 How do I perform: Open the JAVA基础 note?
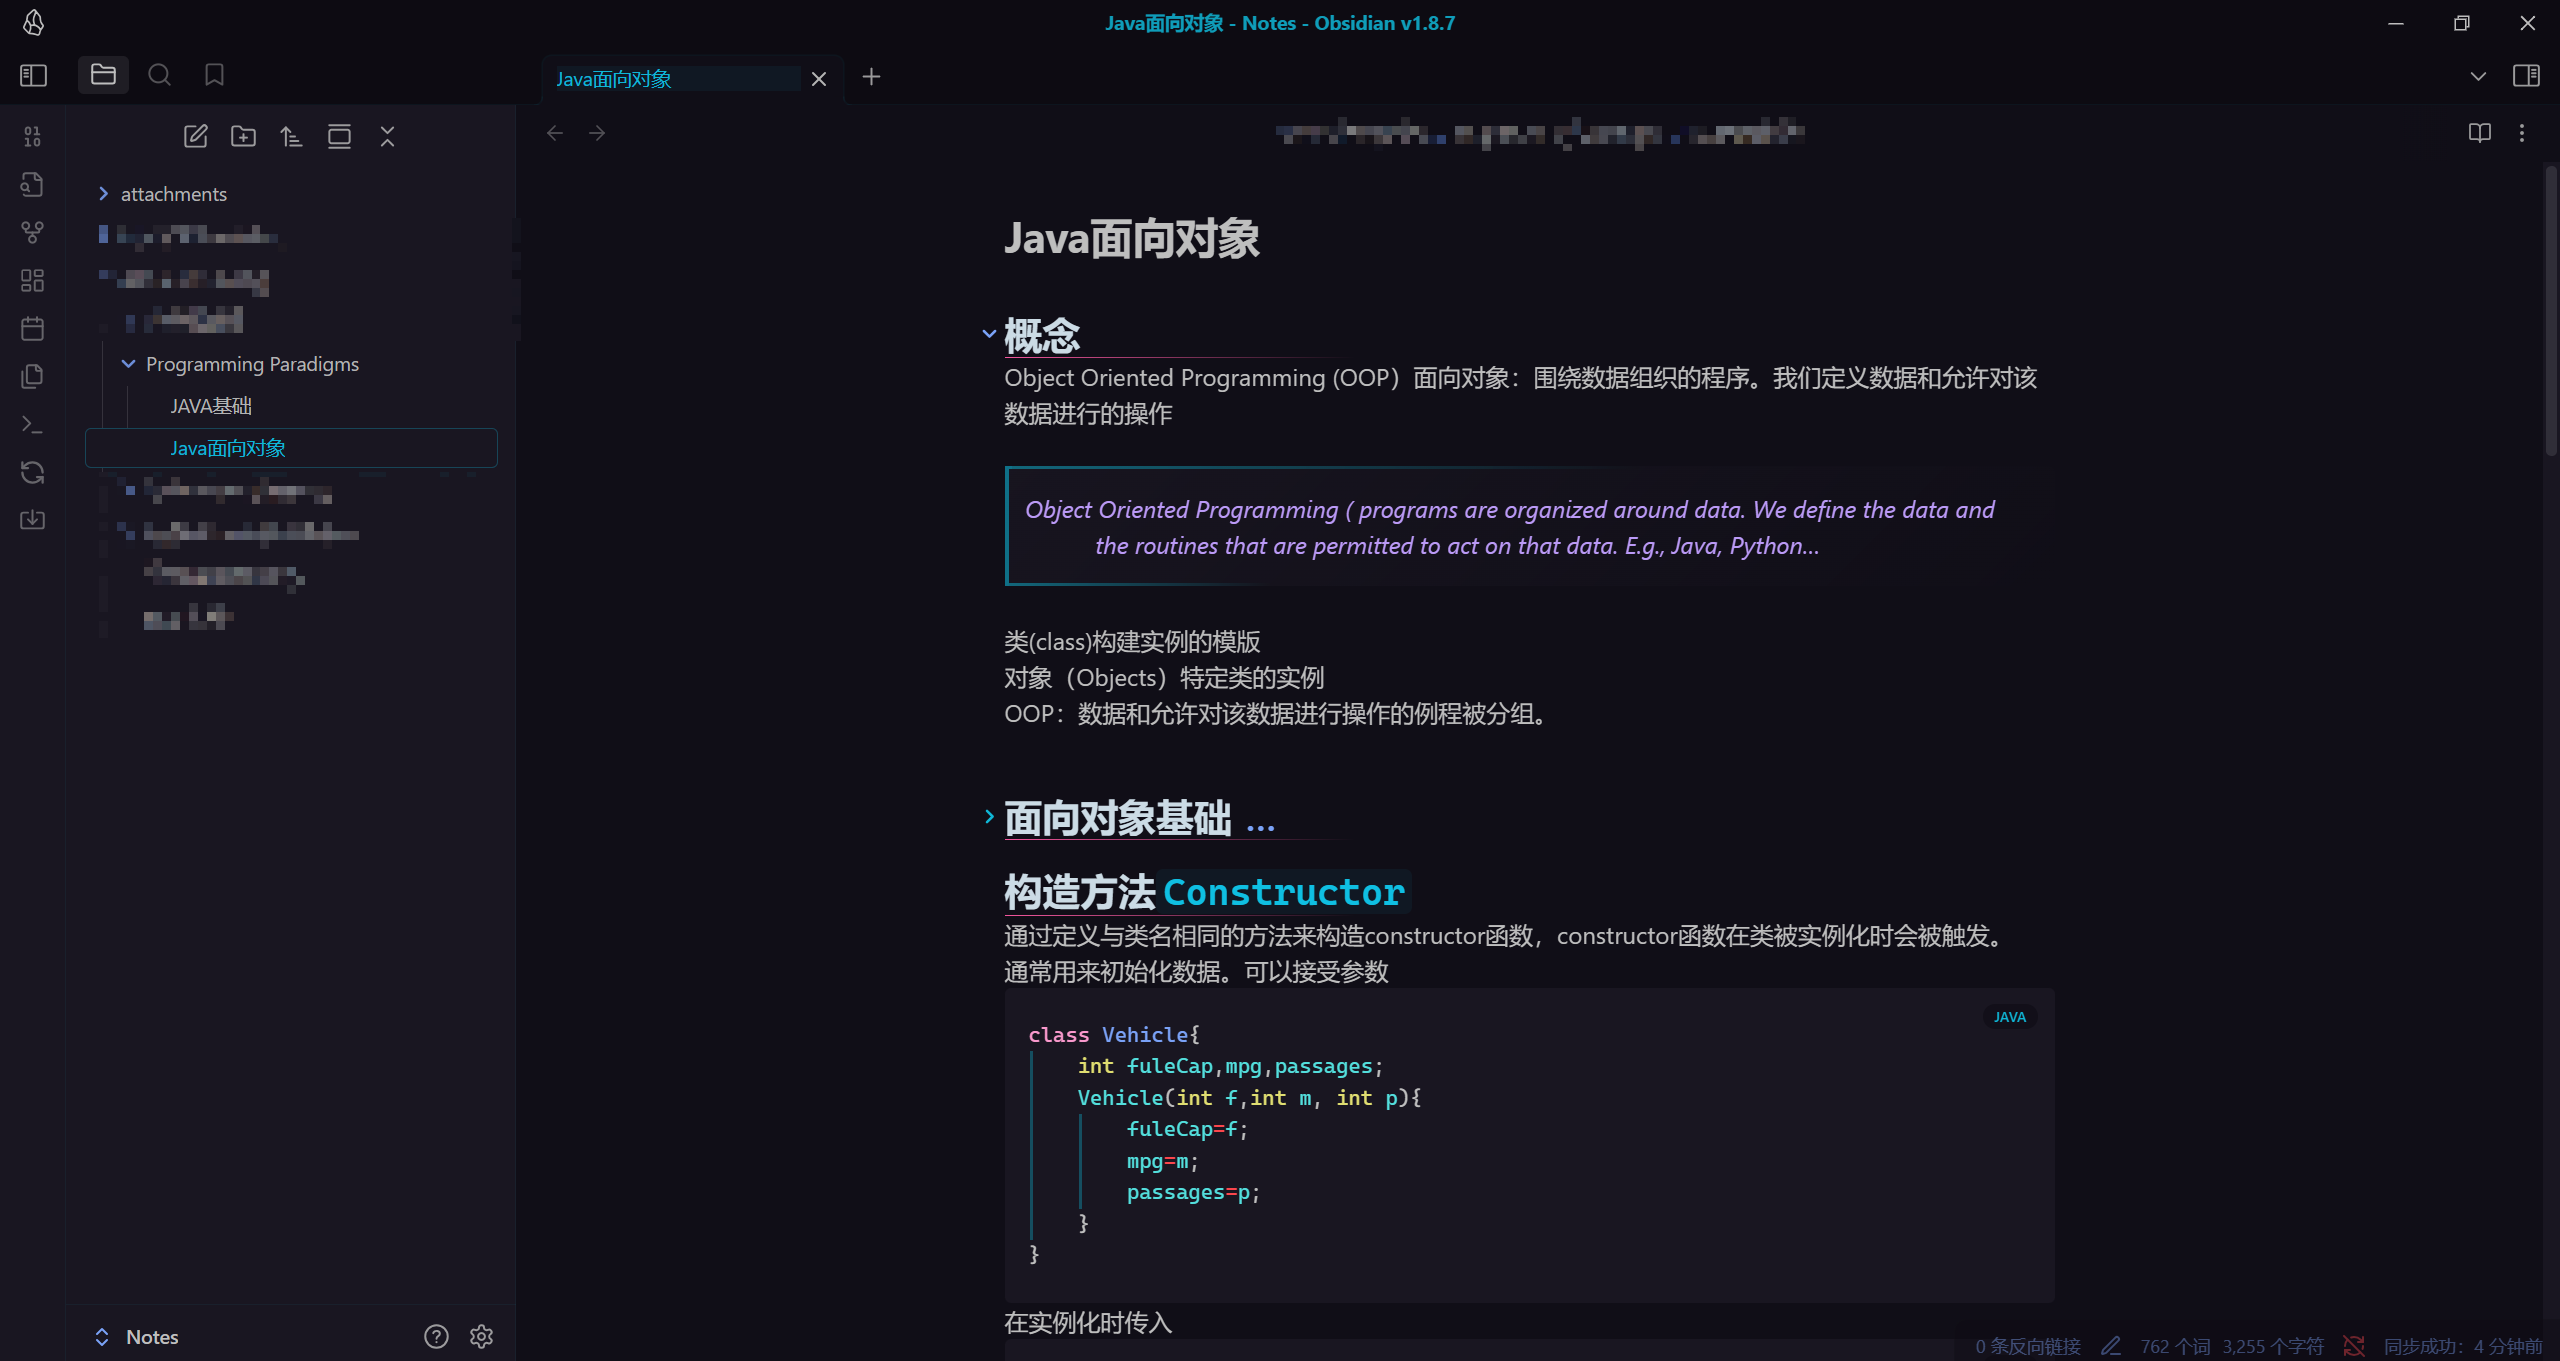click(211, 406)
